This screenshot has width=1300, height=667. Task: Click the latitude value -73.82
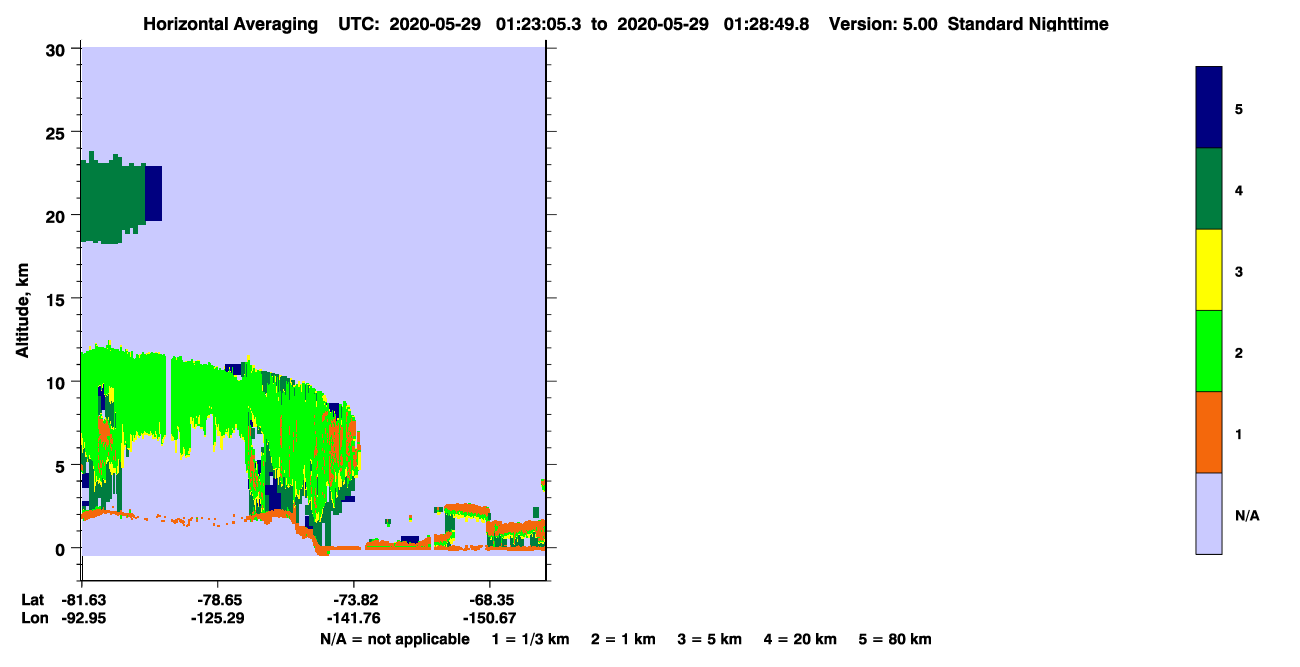pyautogui.click(x=353, y=600)
